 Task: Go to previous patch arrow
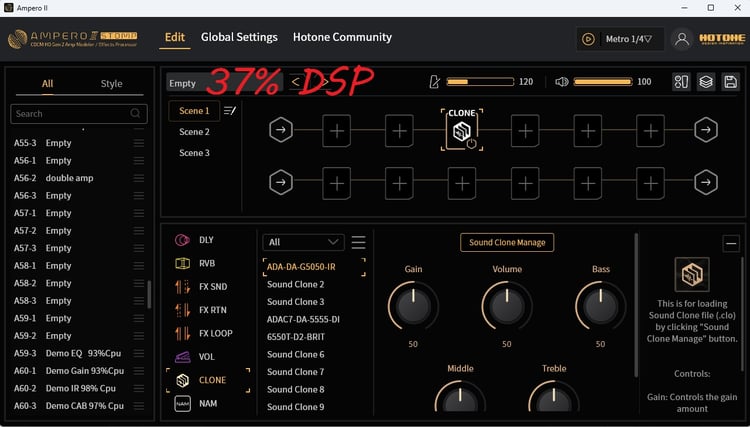point(296,82)
